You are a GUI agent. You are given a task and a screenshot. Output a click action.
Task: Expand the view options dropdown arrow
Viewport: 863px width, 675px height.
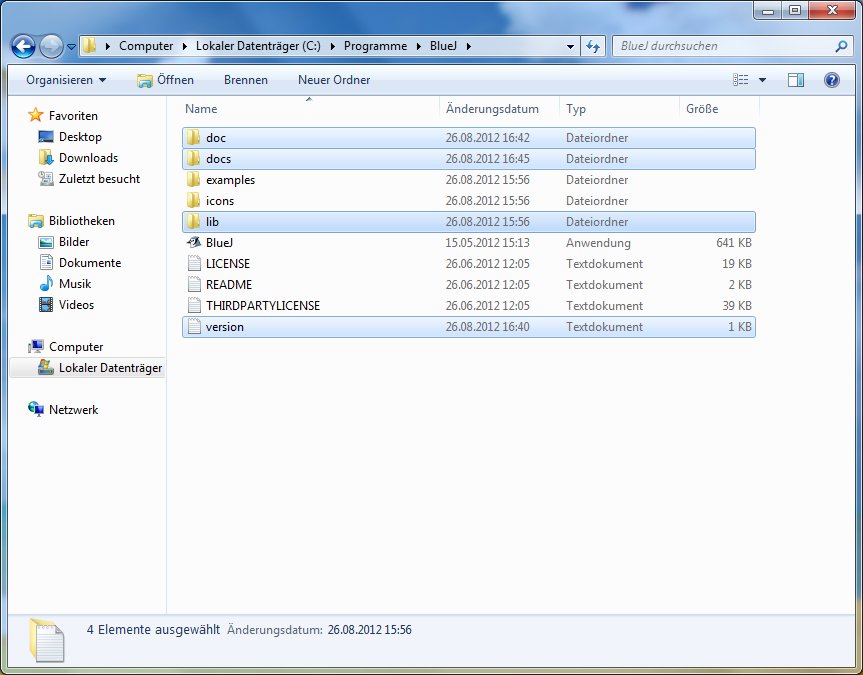[762, 80]
